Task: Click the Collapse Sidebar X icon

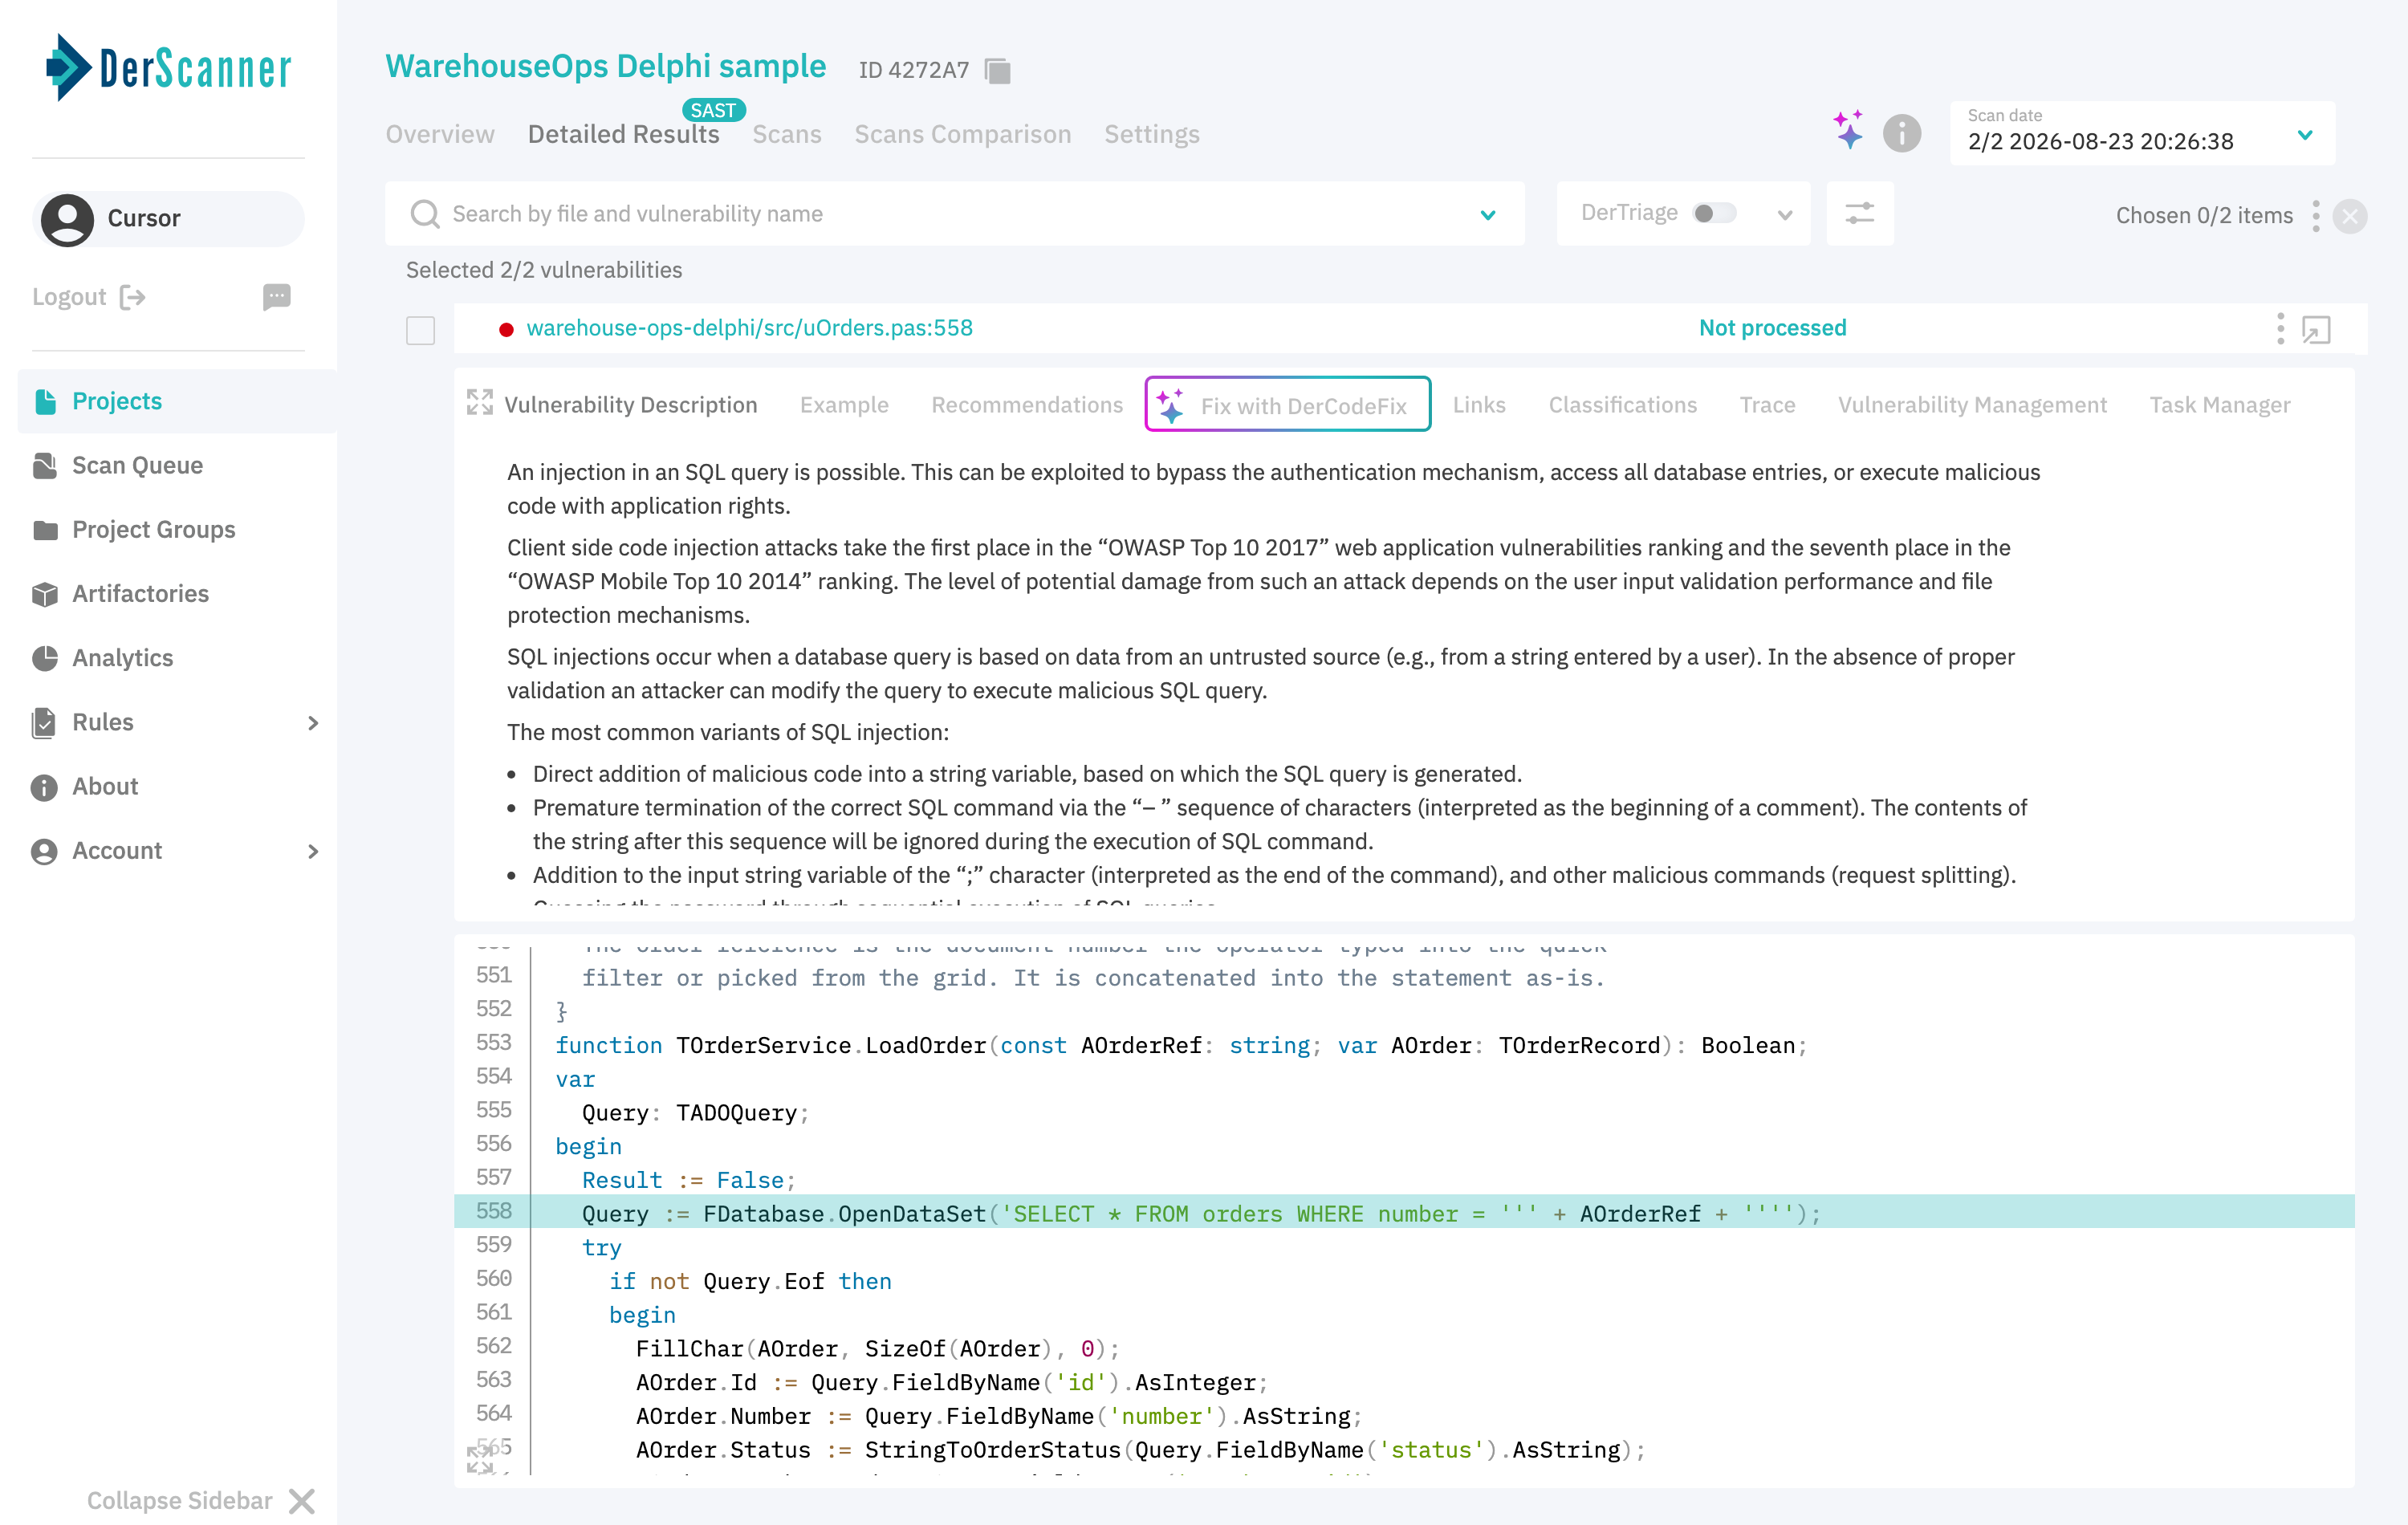Action: pyautogui.click(x=301, y=1500)
